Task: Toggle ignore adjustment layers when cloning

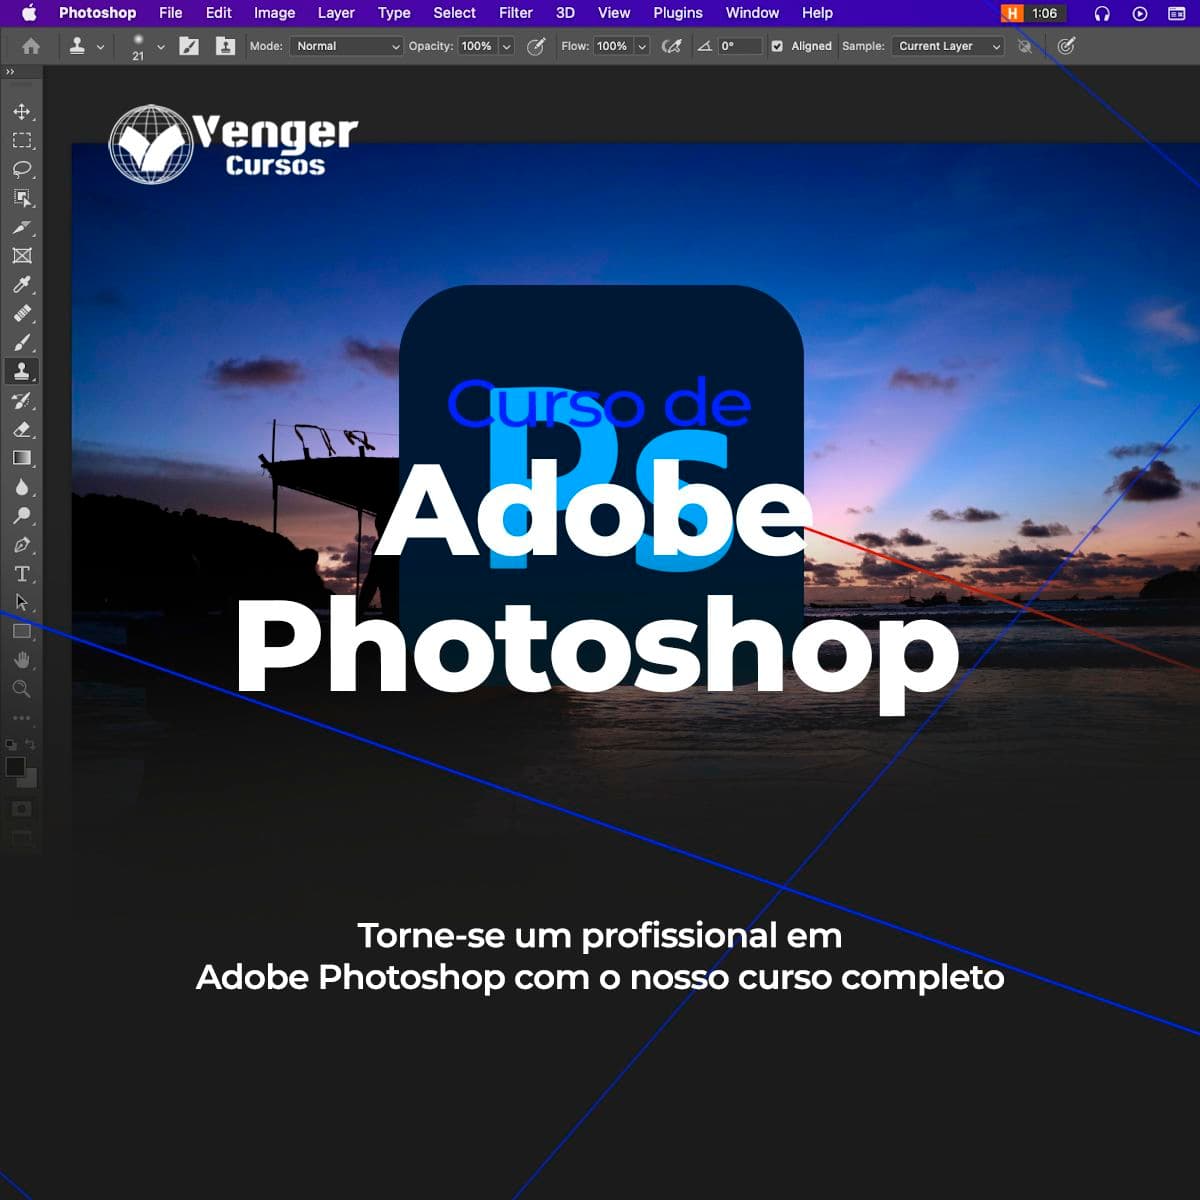Action: pos(1024,46)
